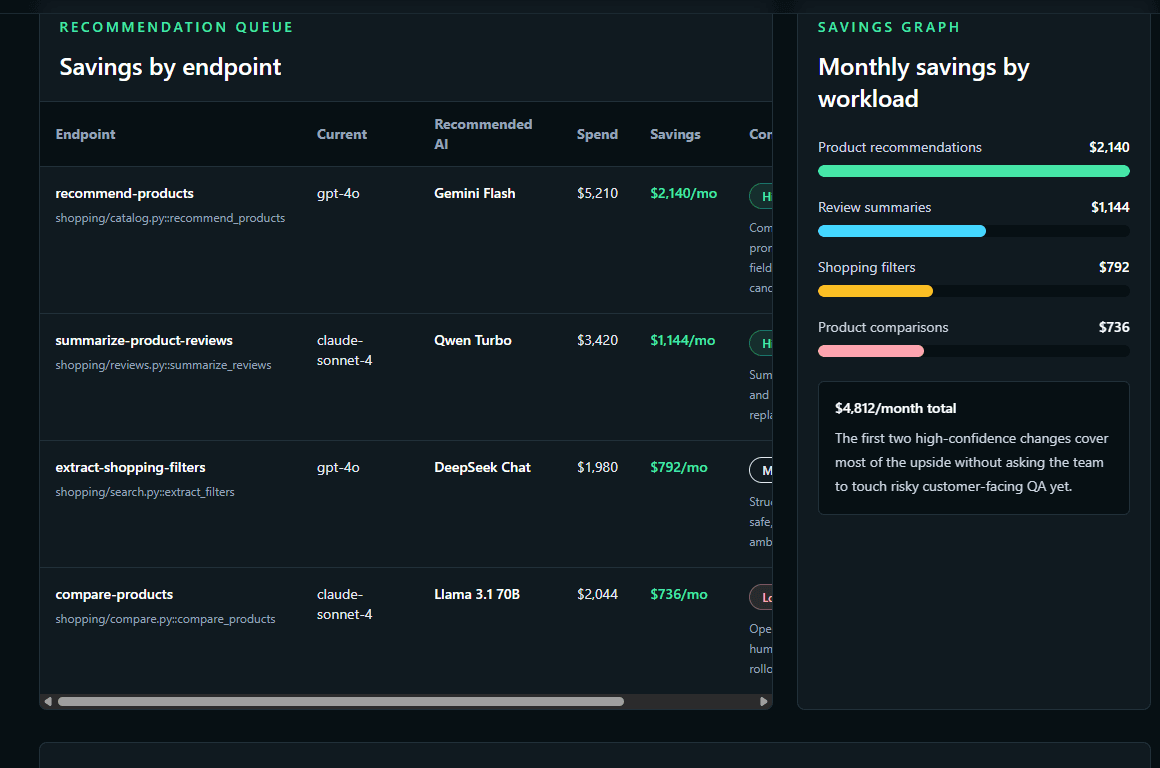Click the Gemini Flash recommendation
The height and width of the screenshot is (768, 1160).
(x=475, y=193)
